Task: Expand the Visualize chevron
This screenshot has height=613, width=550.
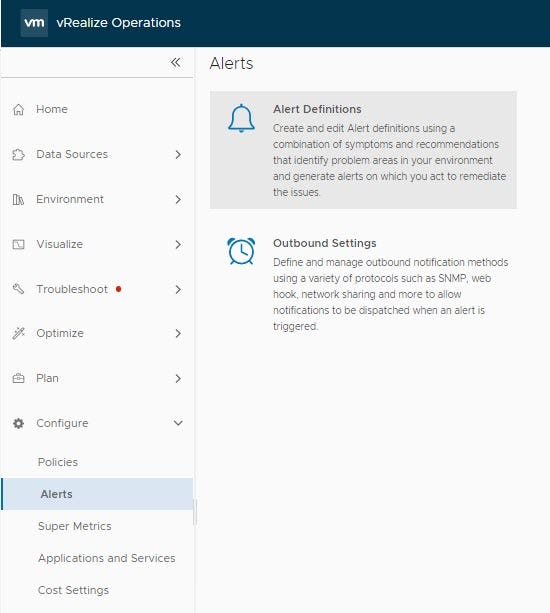Action: [178, 244]
